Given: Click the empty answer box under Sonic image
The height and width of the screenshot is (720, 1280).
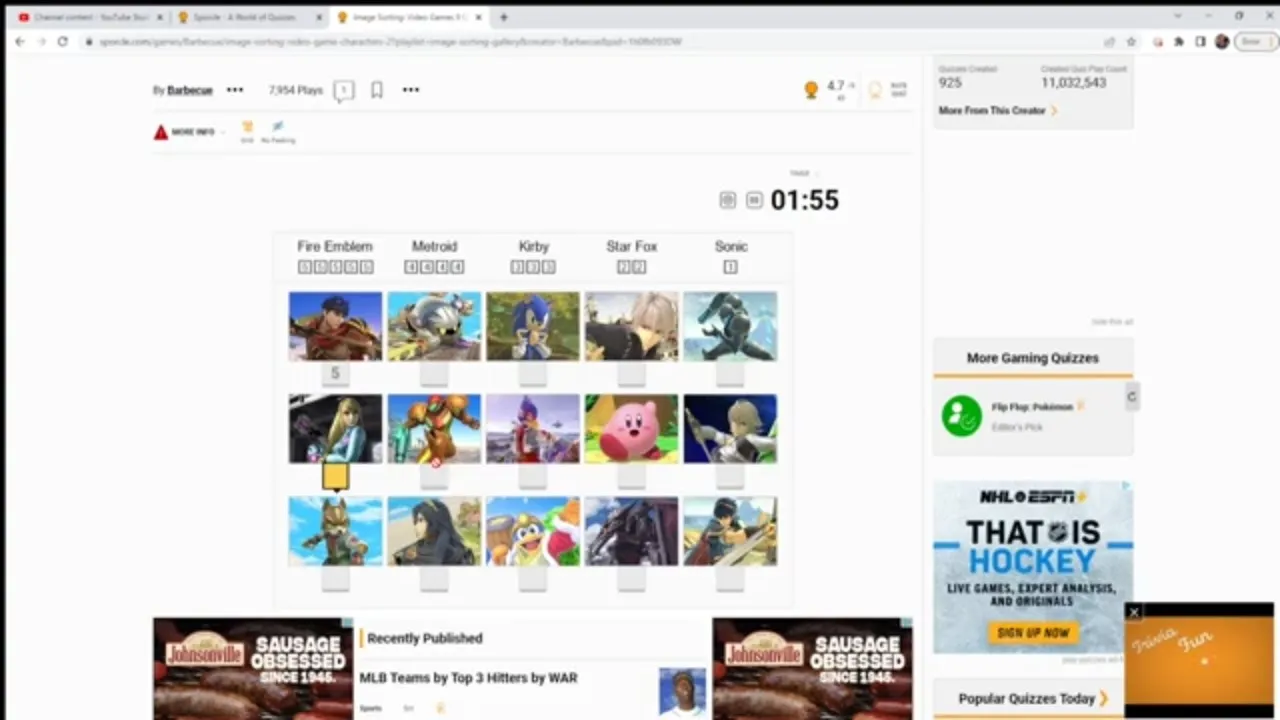Looking at the screenshot, I should 533,374.
